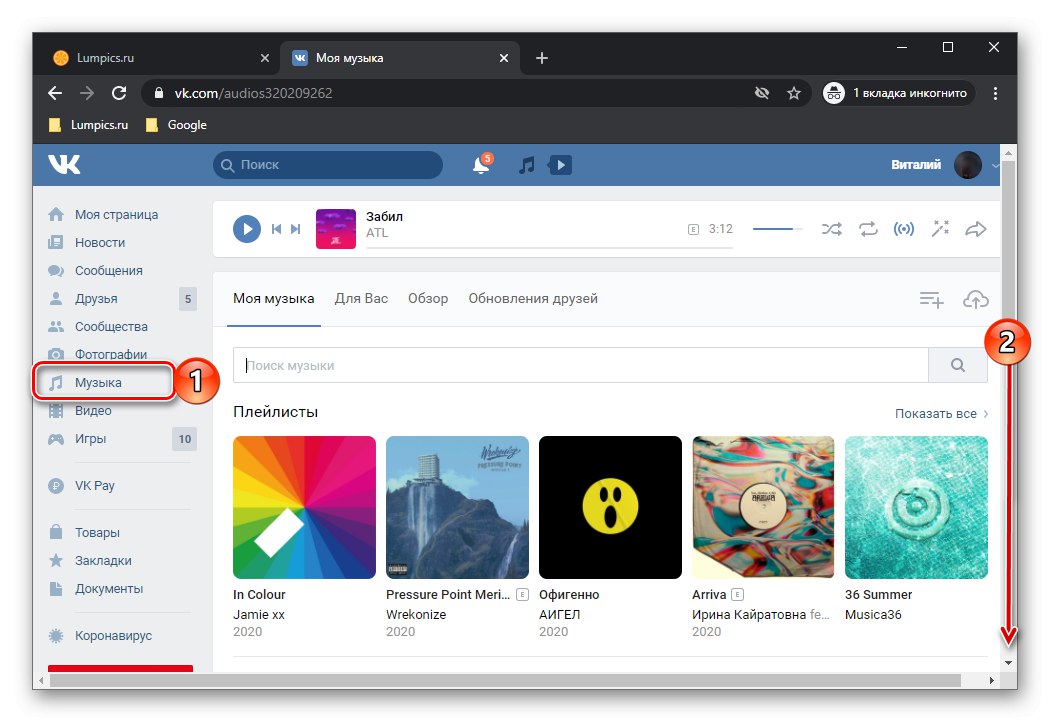Screen dimensions: 1050x722
Task: Open Офигенно playlist cover
Action: [x=610, y=507]
